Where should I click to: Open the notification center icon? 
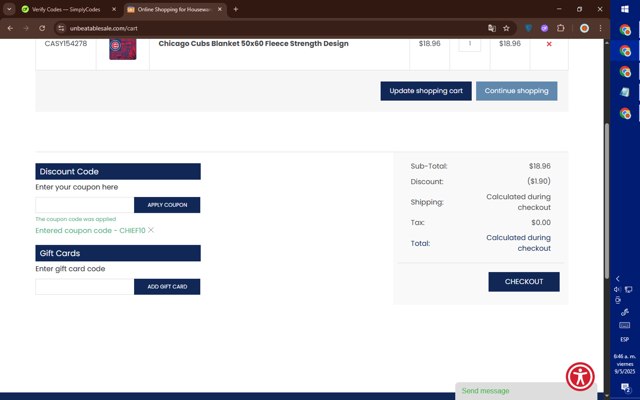[x=625, y=387]
